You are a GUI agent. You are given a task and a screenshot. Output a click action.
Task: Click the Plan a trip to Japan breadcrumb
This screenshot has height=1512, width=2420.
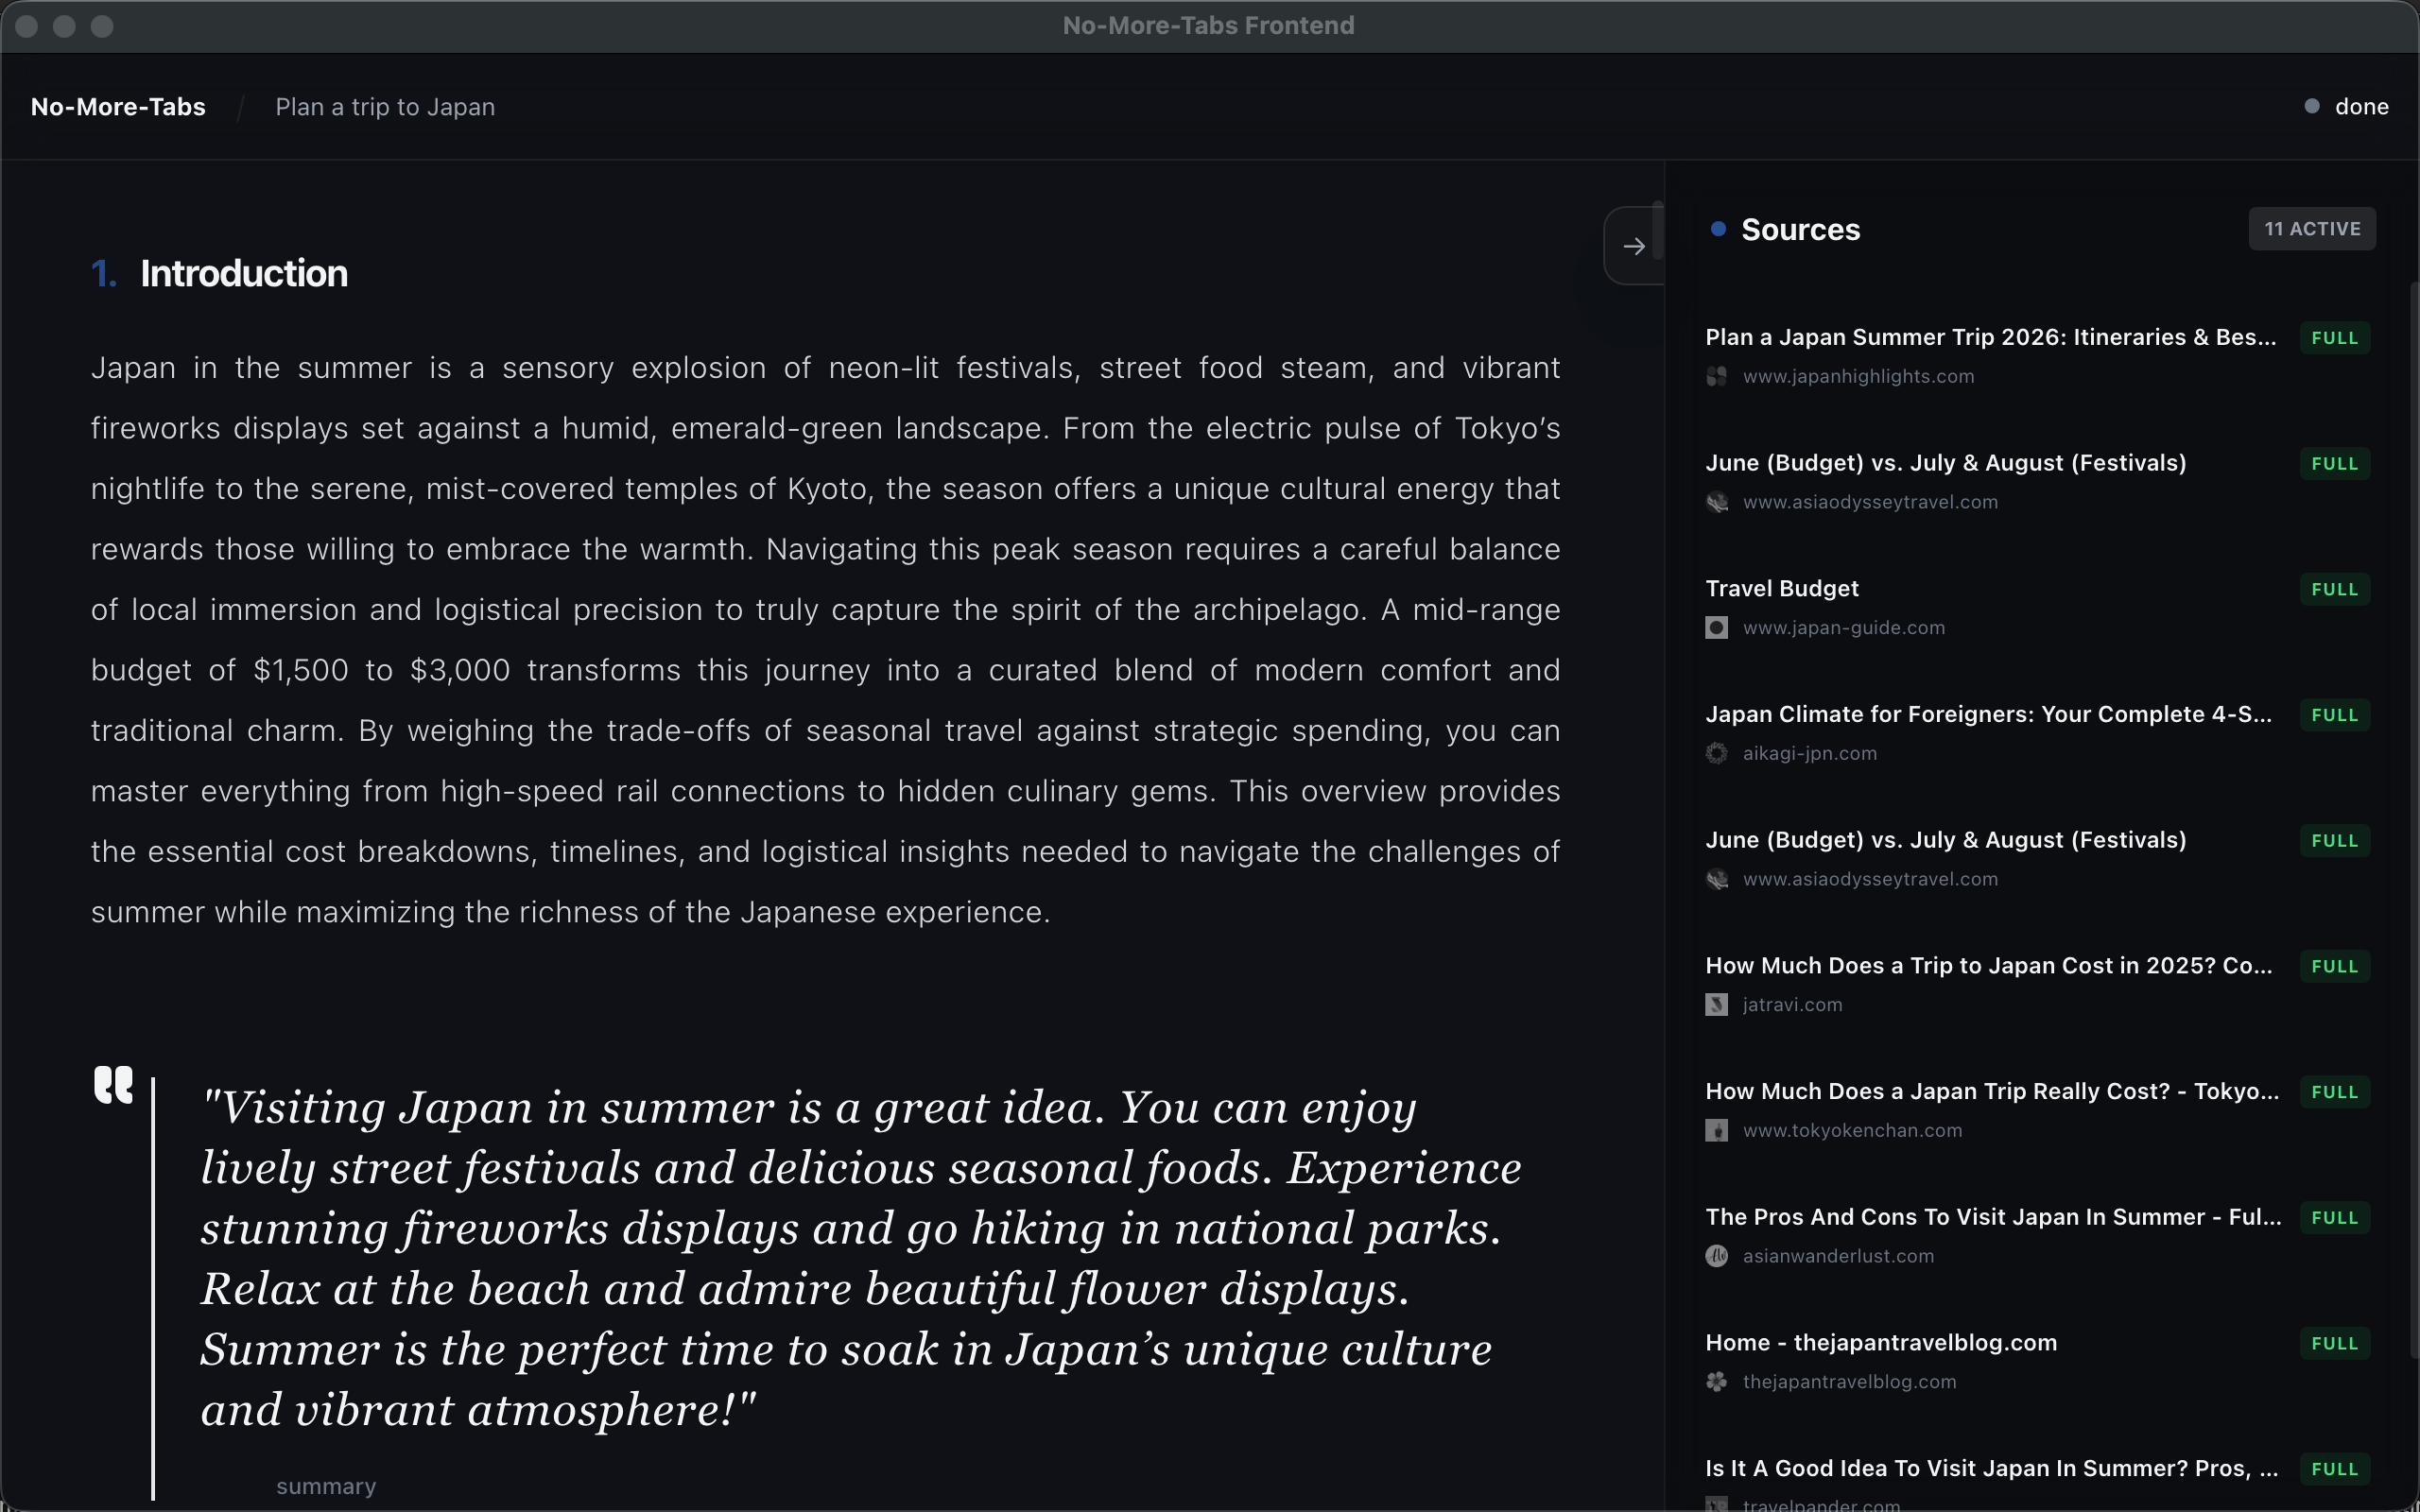coord(385,107)
